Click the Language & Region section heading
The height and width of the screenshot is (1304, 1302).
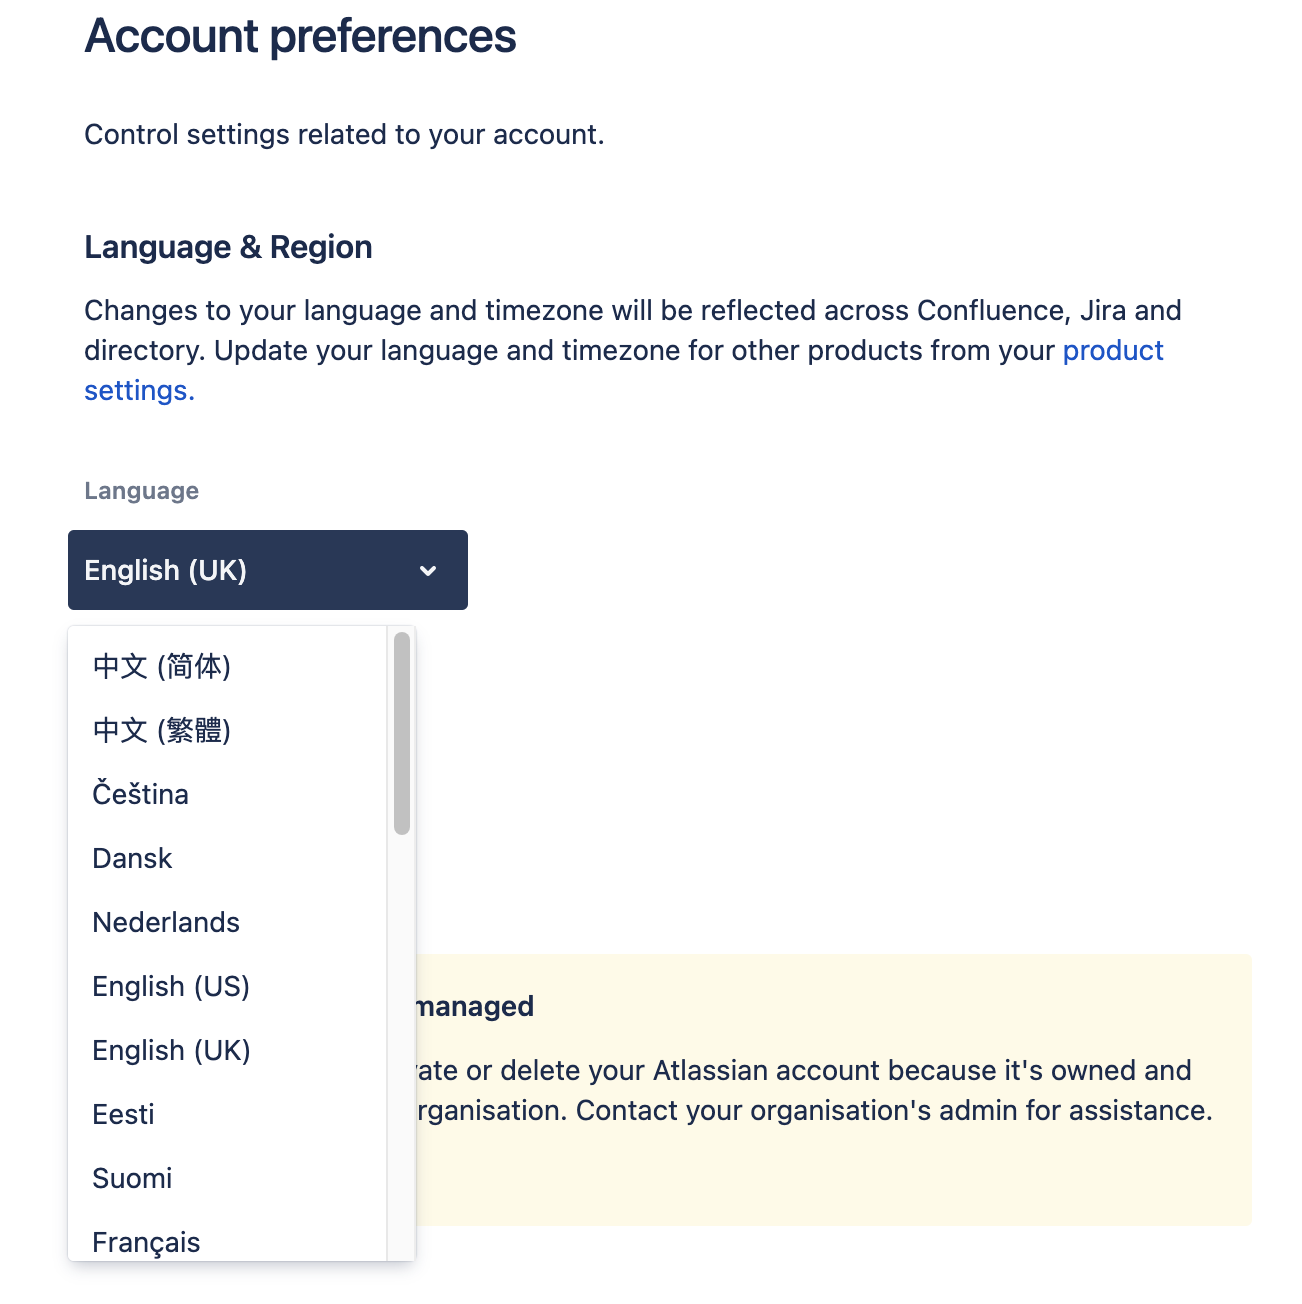[228, 247]
